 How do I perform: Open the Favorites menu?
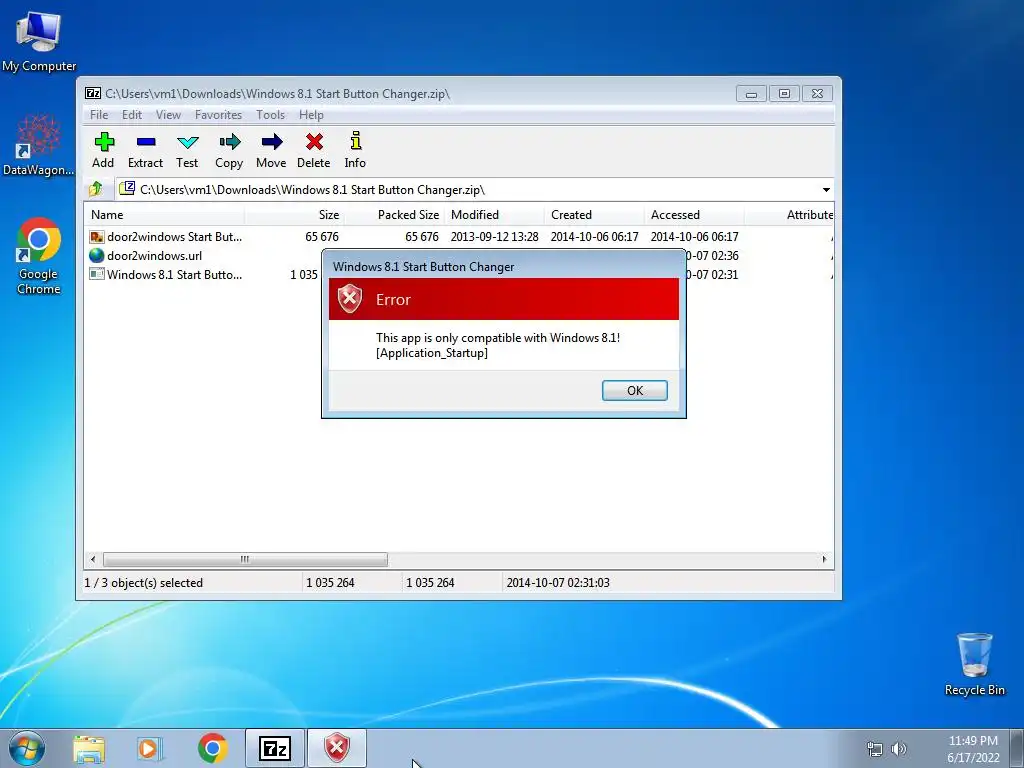click(x=218, y=115)
